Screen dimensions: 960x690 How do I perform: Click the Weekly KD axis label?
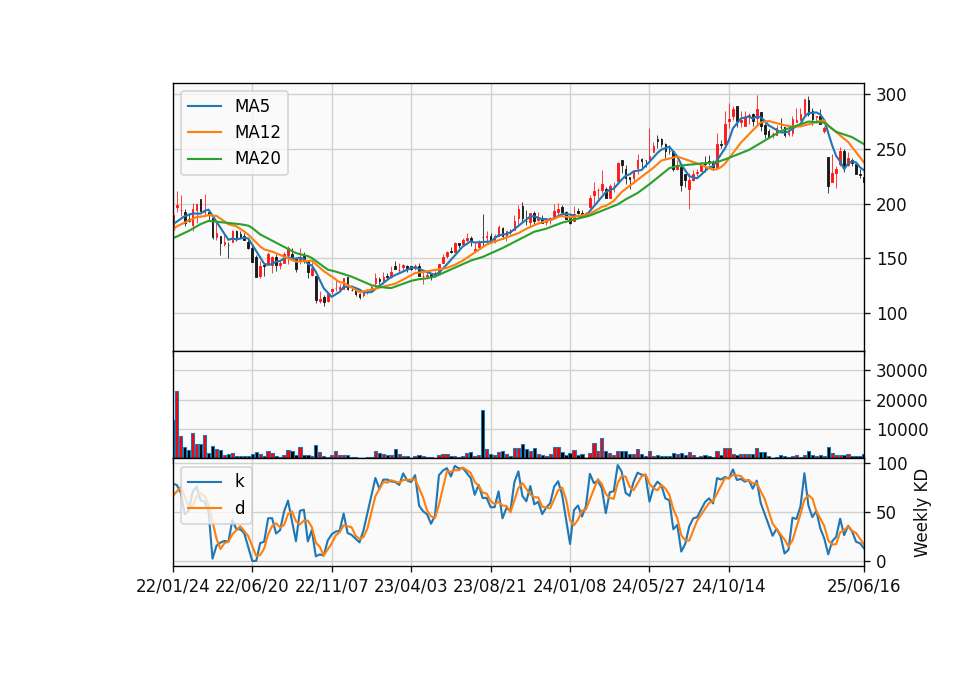click(x=921, y=514)
